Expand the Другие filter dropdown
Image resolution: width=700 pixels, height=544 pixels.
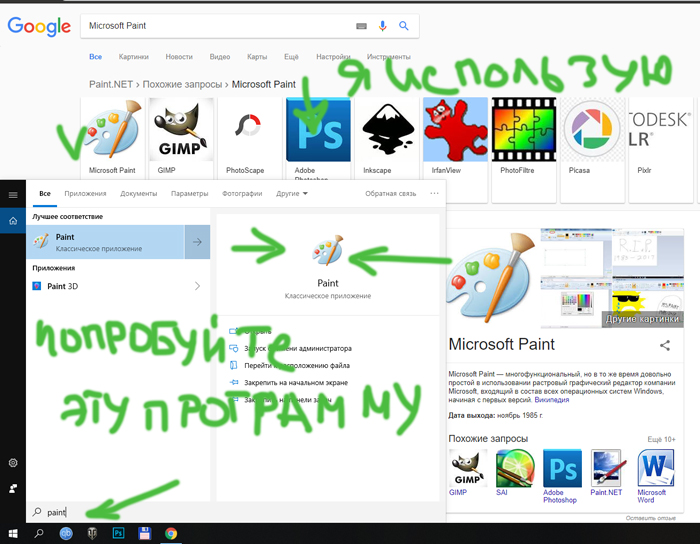click(x=292, y=193)
